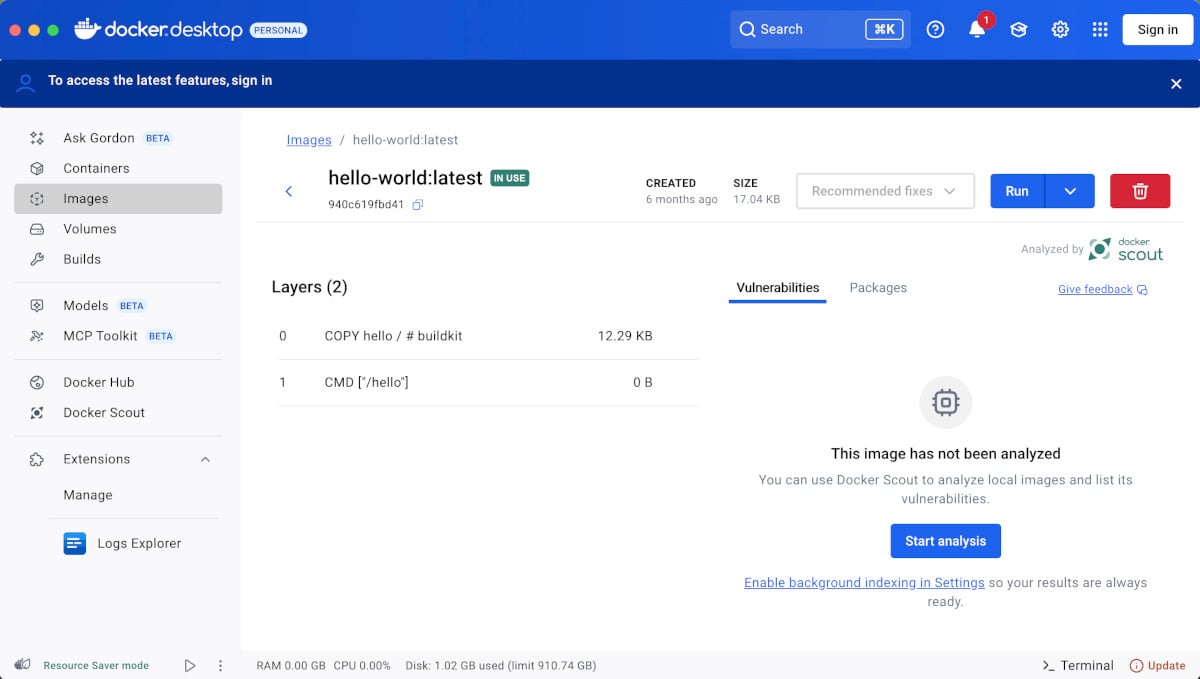Click the engine play icon in status bar
The height and width of the screenshot is (679, 1200).
tap(190, 665)
